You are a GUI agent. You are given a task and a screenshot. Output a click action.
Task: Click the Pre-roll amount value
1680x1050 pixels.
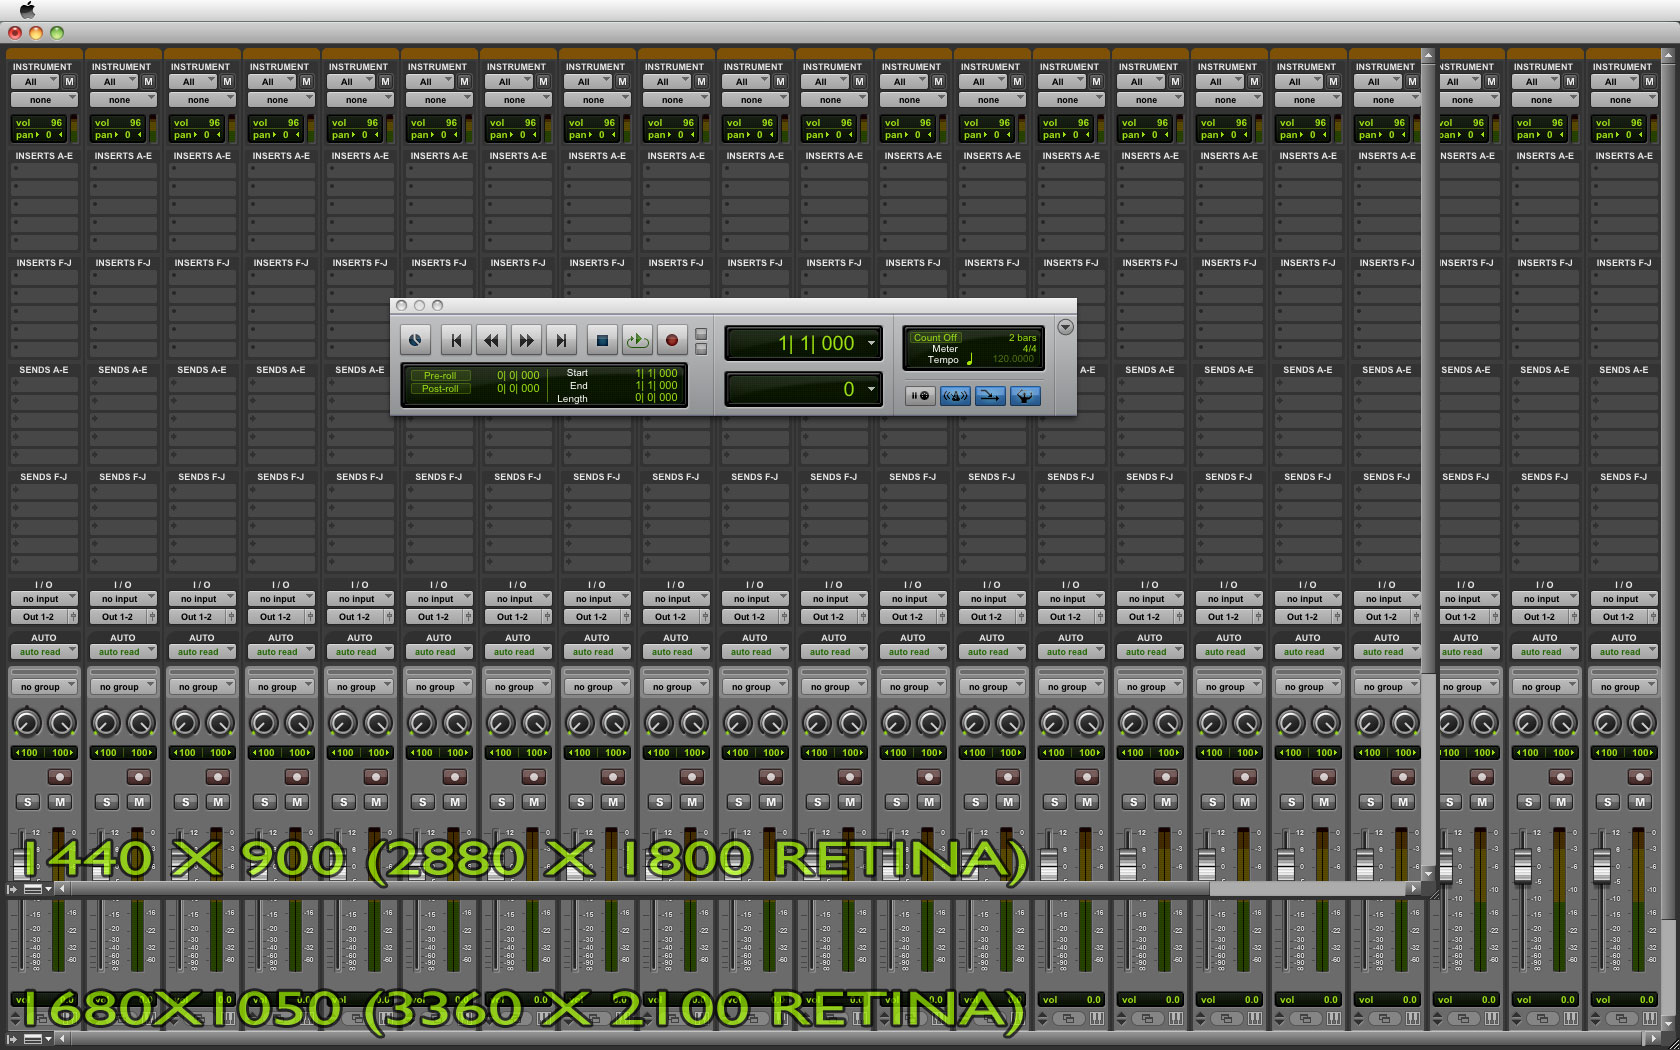click(518, 376)
